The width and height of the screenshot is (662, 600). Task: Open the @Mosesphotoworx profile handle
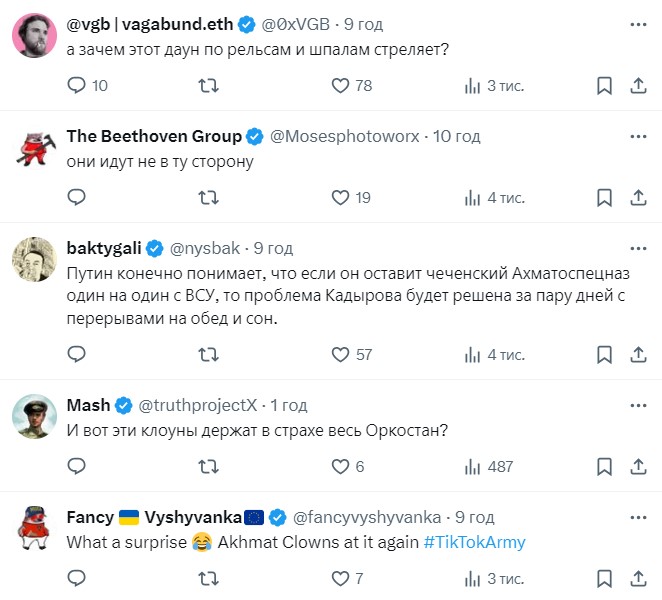(345, 136)
